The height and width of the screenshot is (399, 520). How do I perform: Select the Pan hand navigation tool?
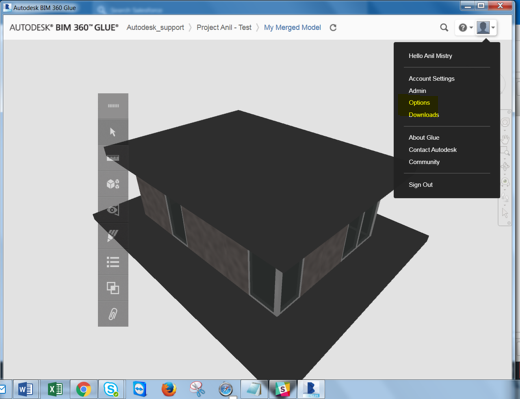505,139
